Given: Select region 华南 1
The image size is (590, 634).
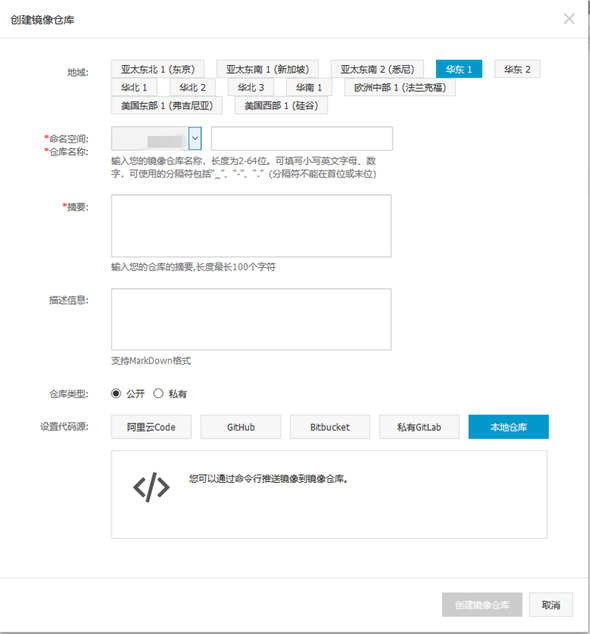Looking at the screenshot, I should coord(309,87).
